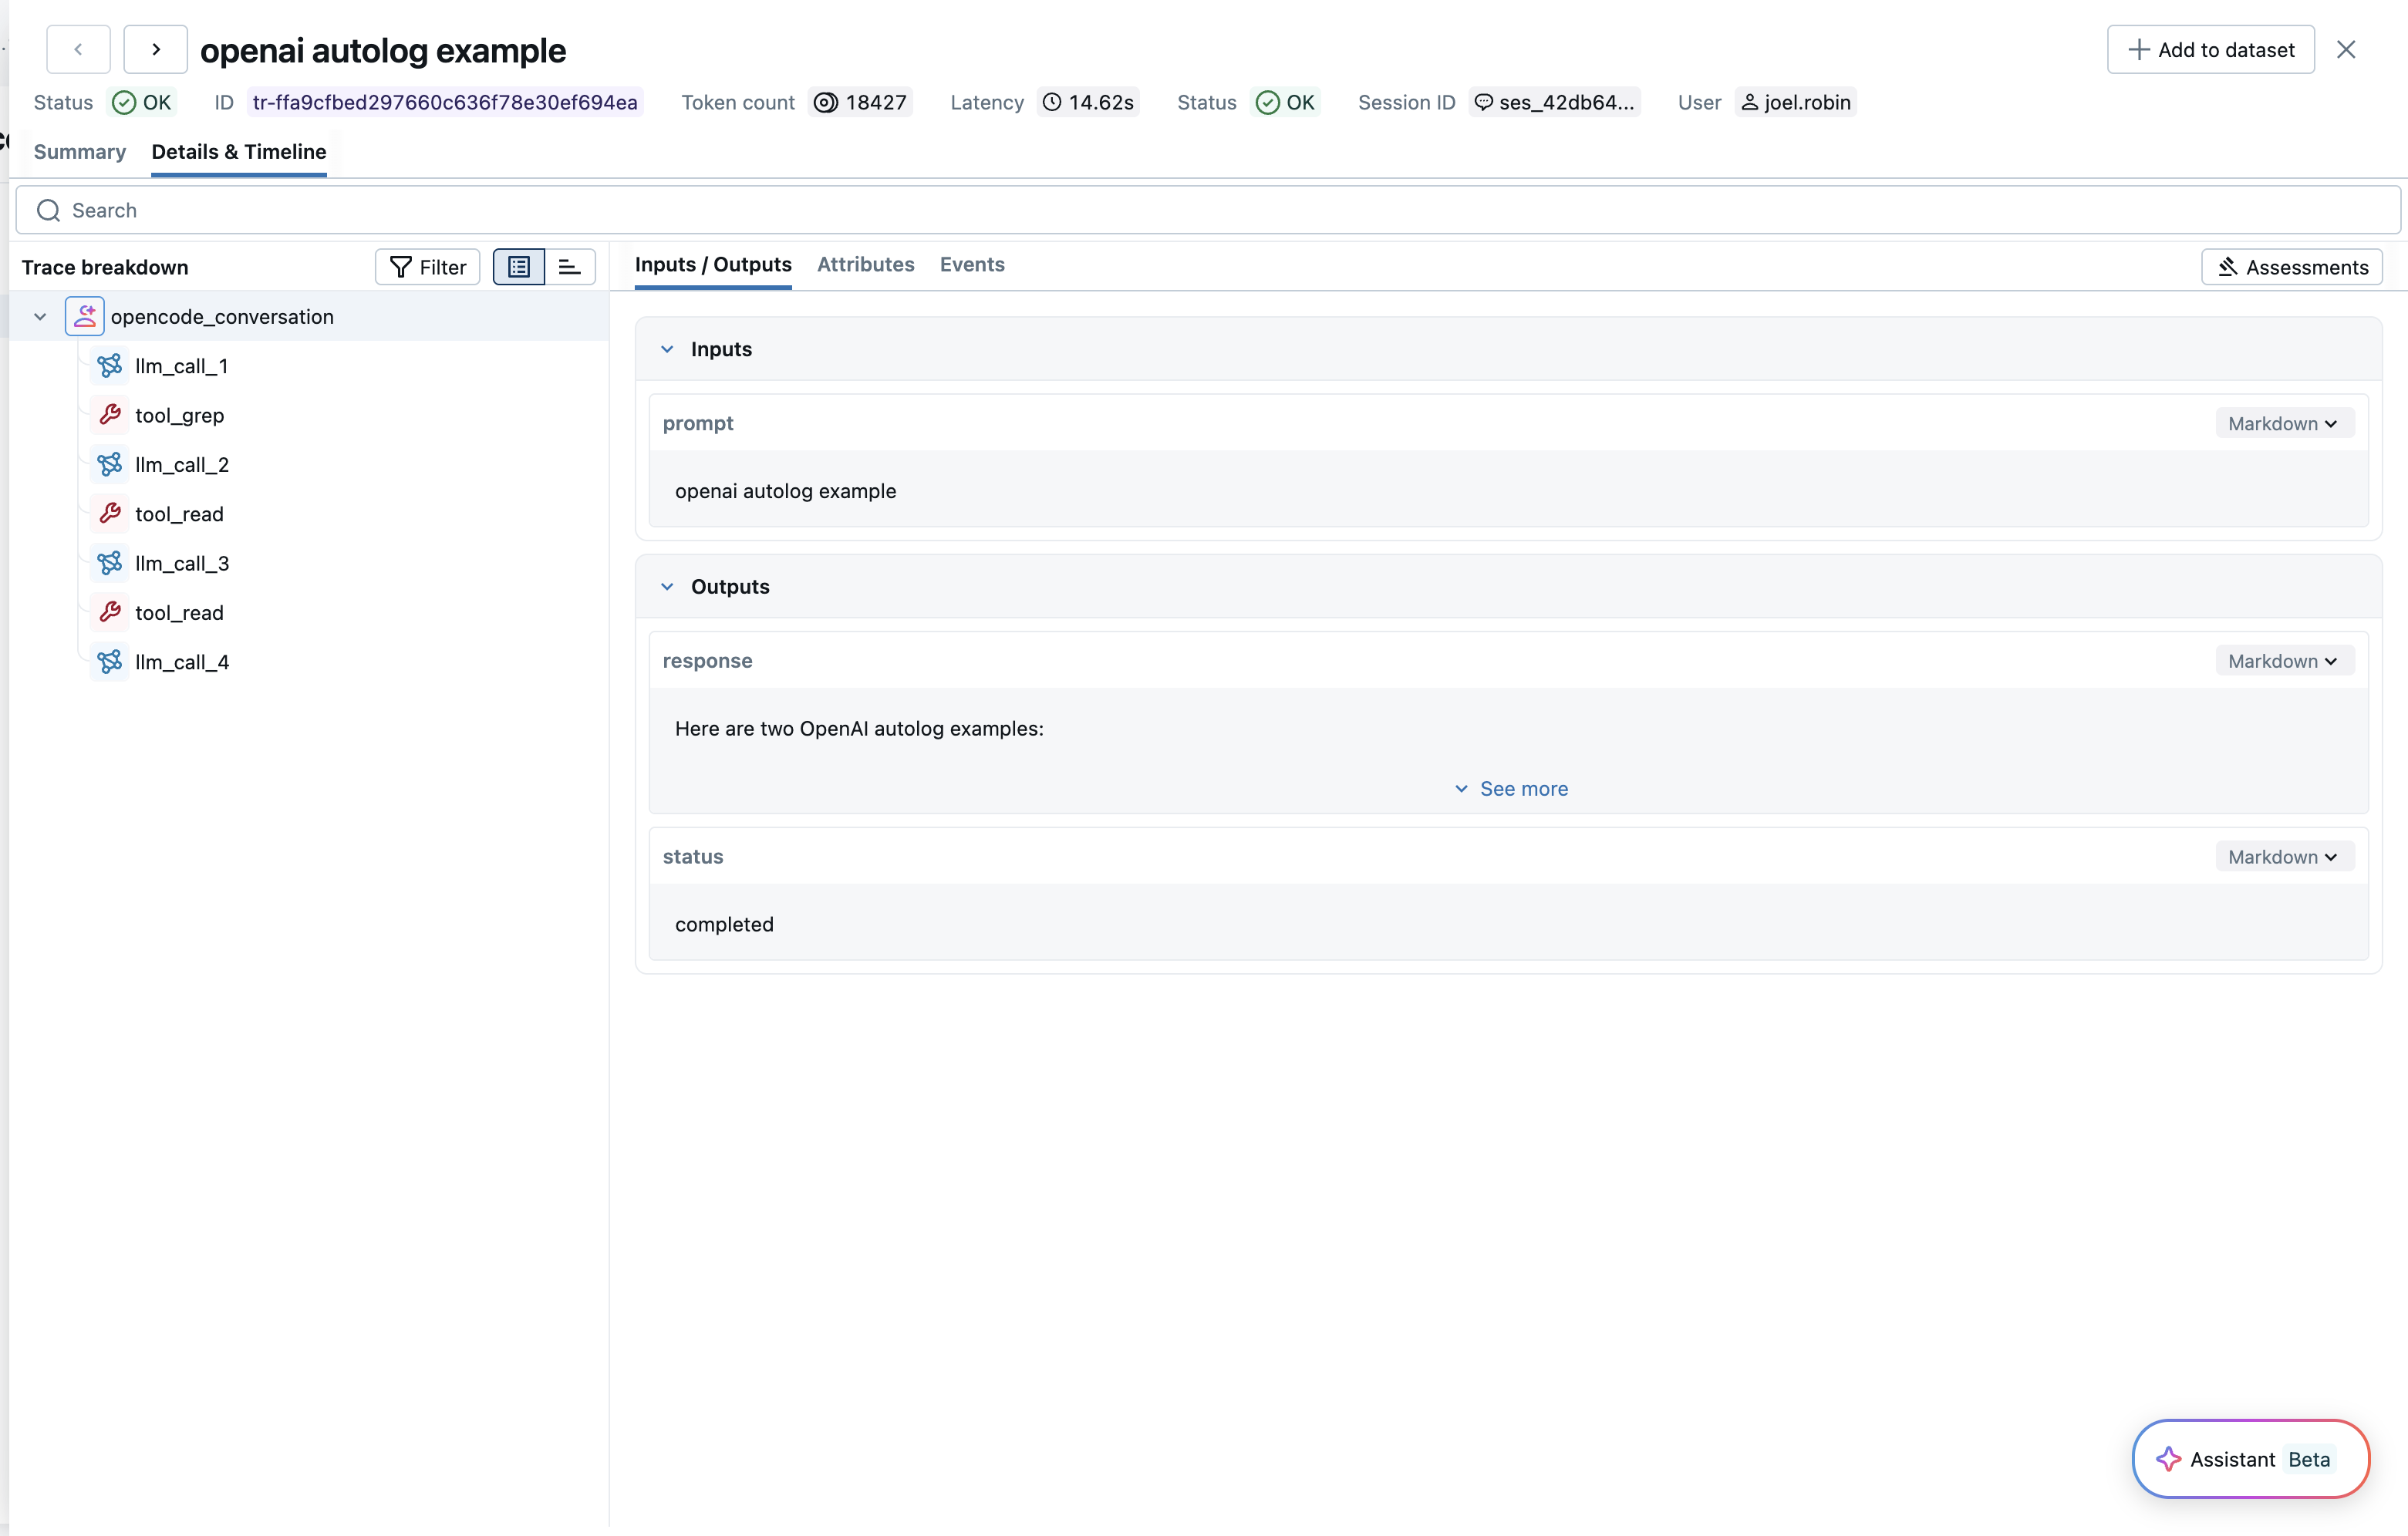Click the llm_call_1 node icon

click(x=110, y=366)
